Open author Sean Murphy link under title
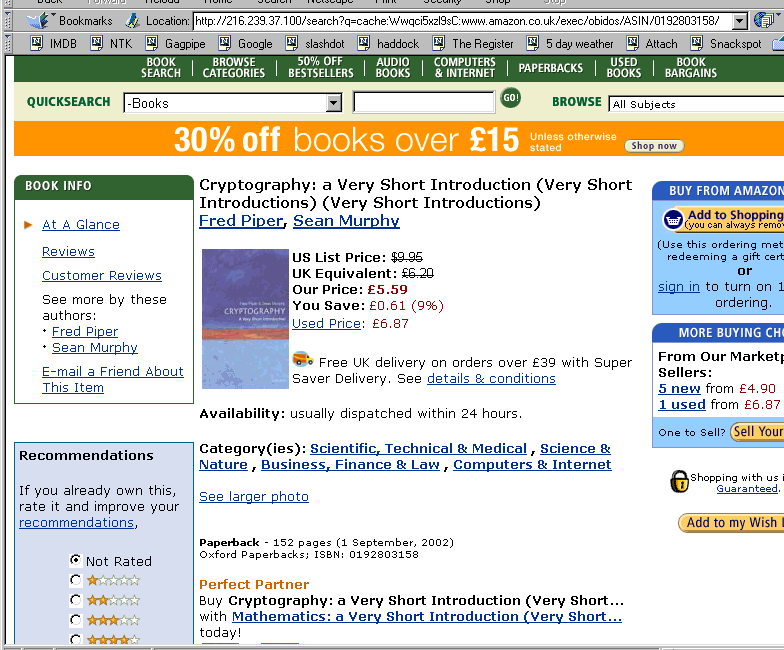 (346, 220)
